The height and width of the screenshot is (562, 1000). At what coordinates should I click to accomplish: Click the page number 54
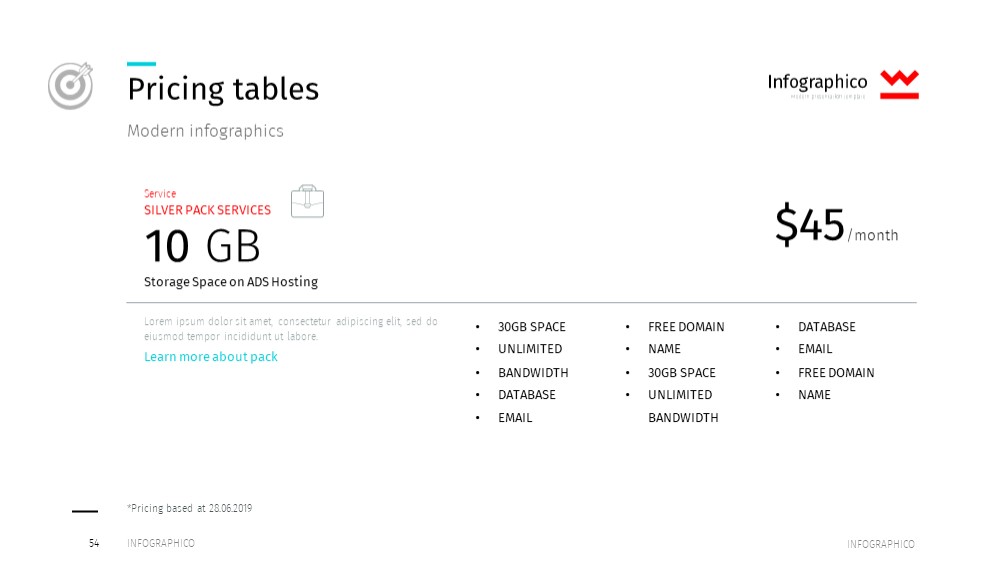click(x=94, y=543)
